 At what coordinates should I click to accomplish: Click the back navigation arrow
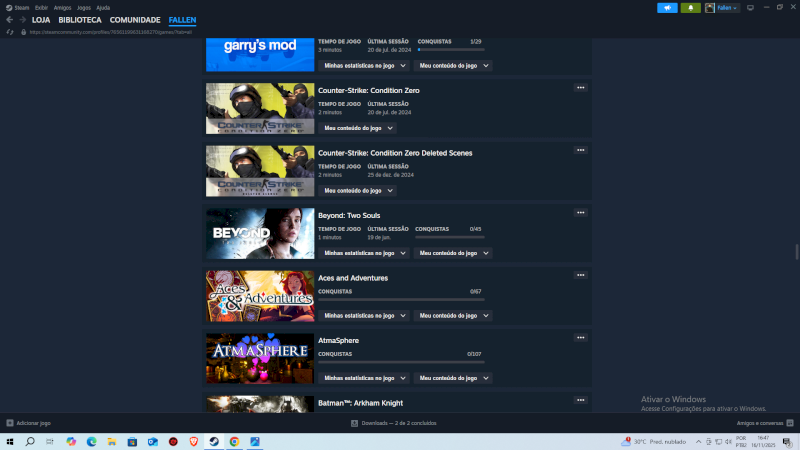pos(9,20)
